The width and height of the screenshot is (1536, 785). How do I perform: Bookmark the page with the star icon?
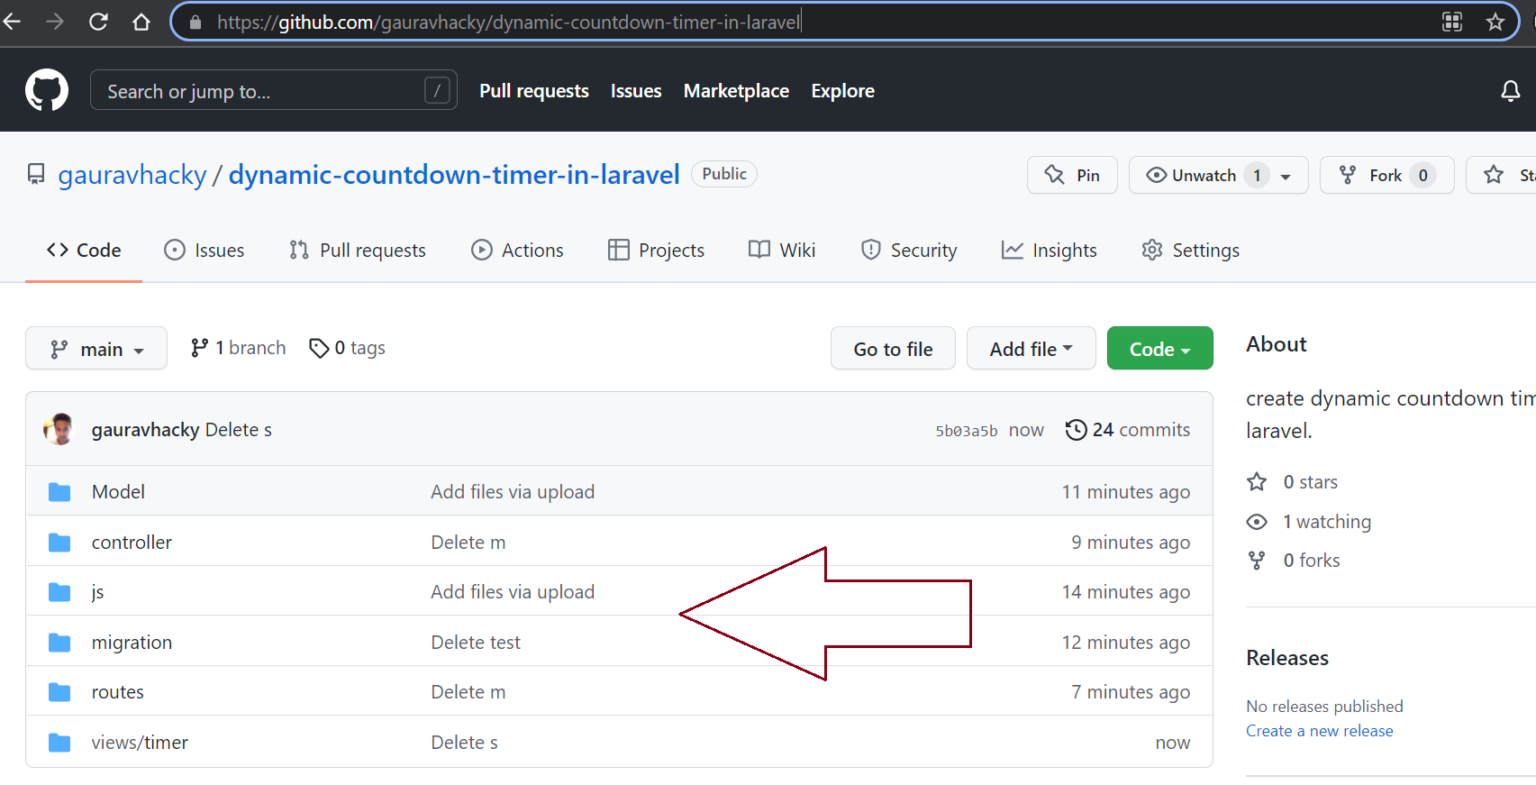(x=1495, y=21)
